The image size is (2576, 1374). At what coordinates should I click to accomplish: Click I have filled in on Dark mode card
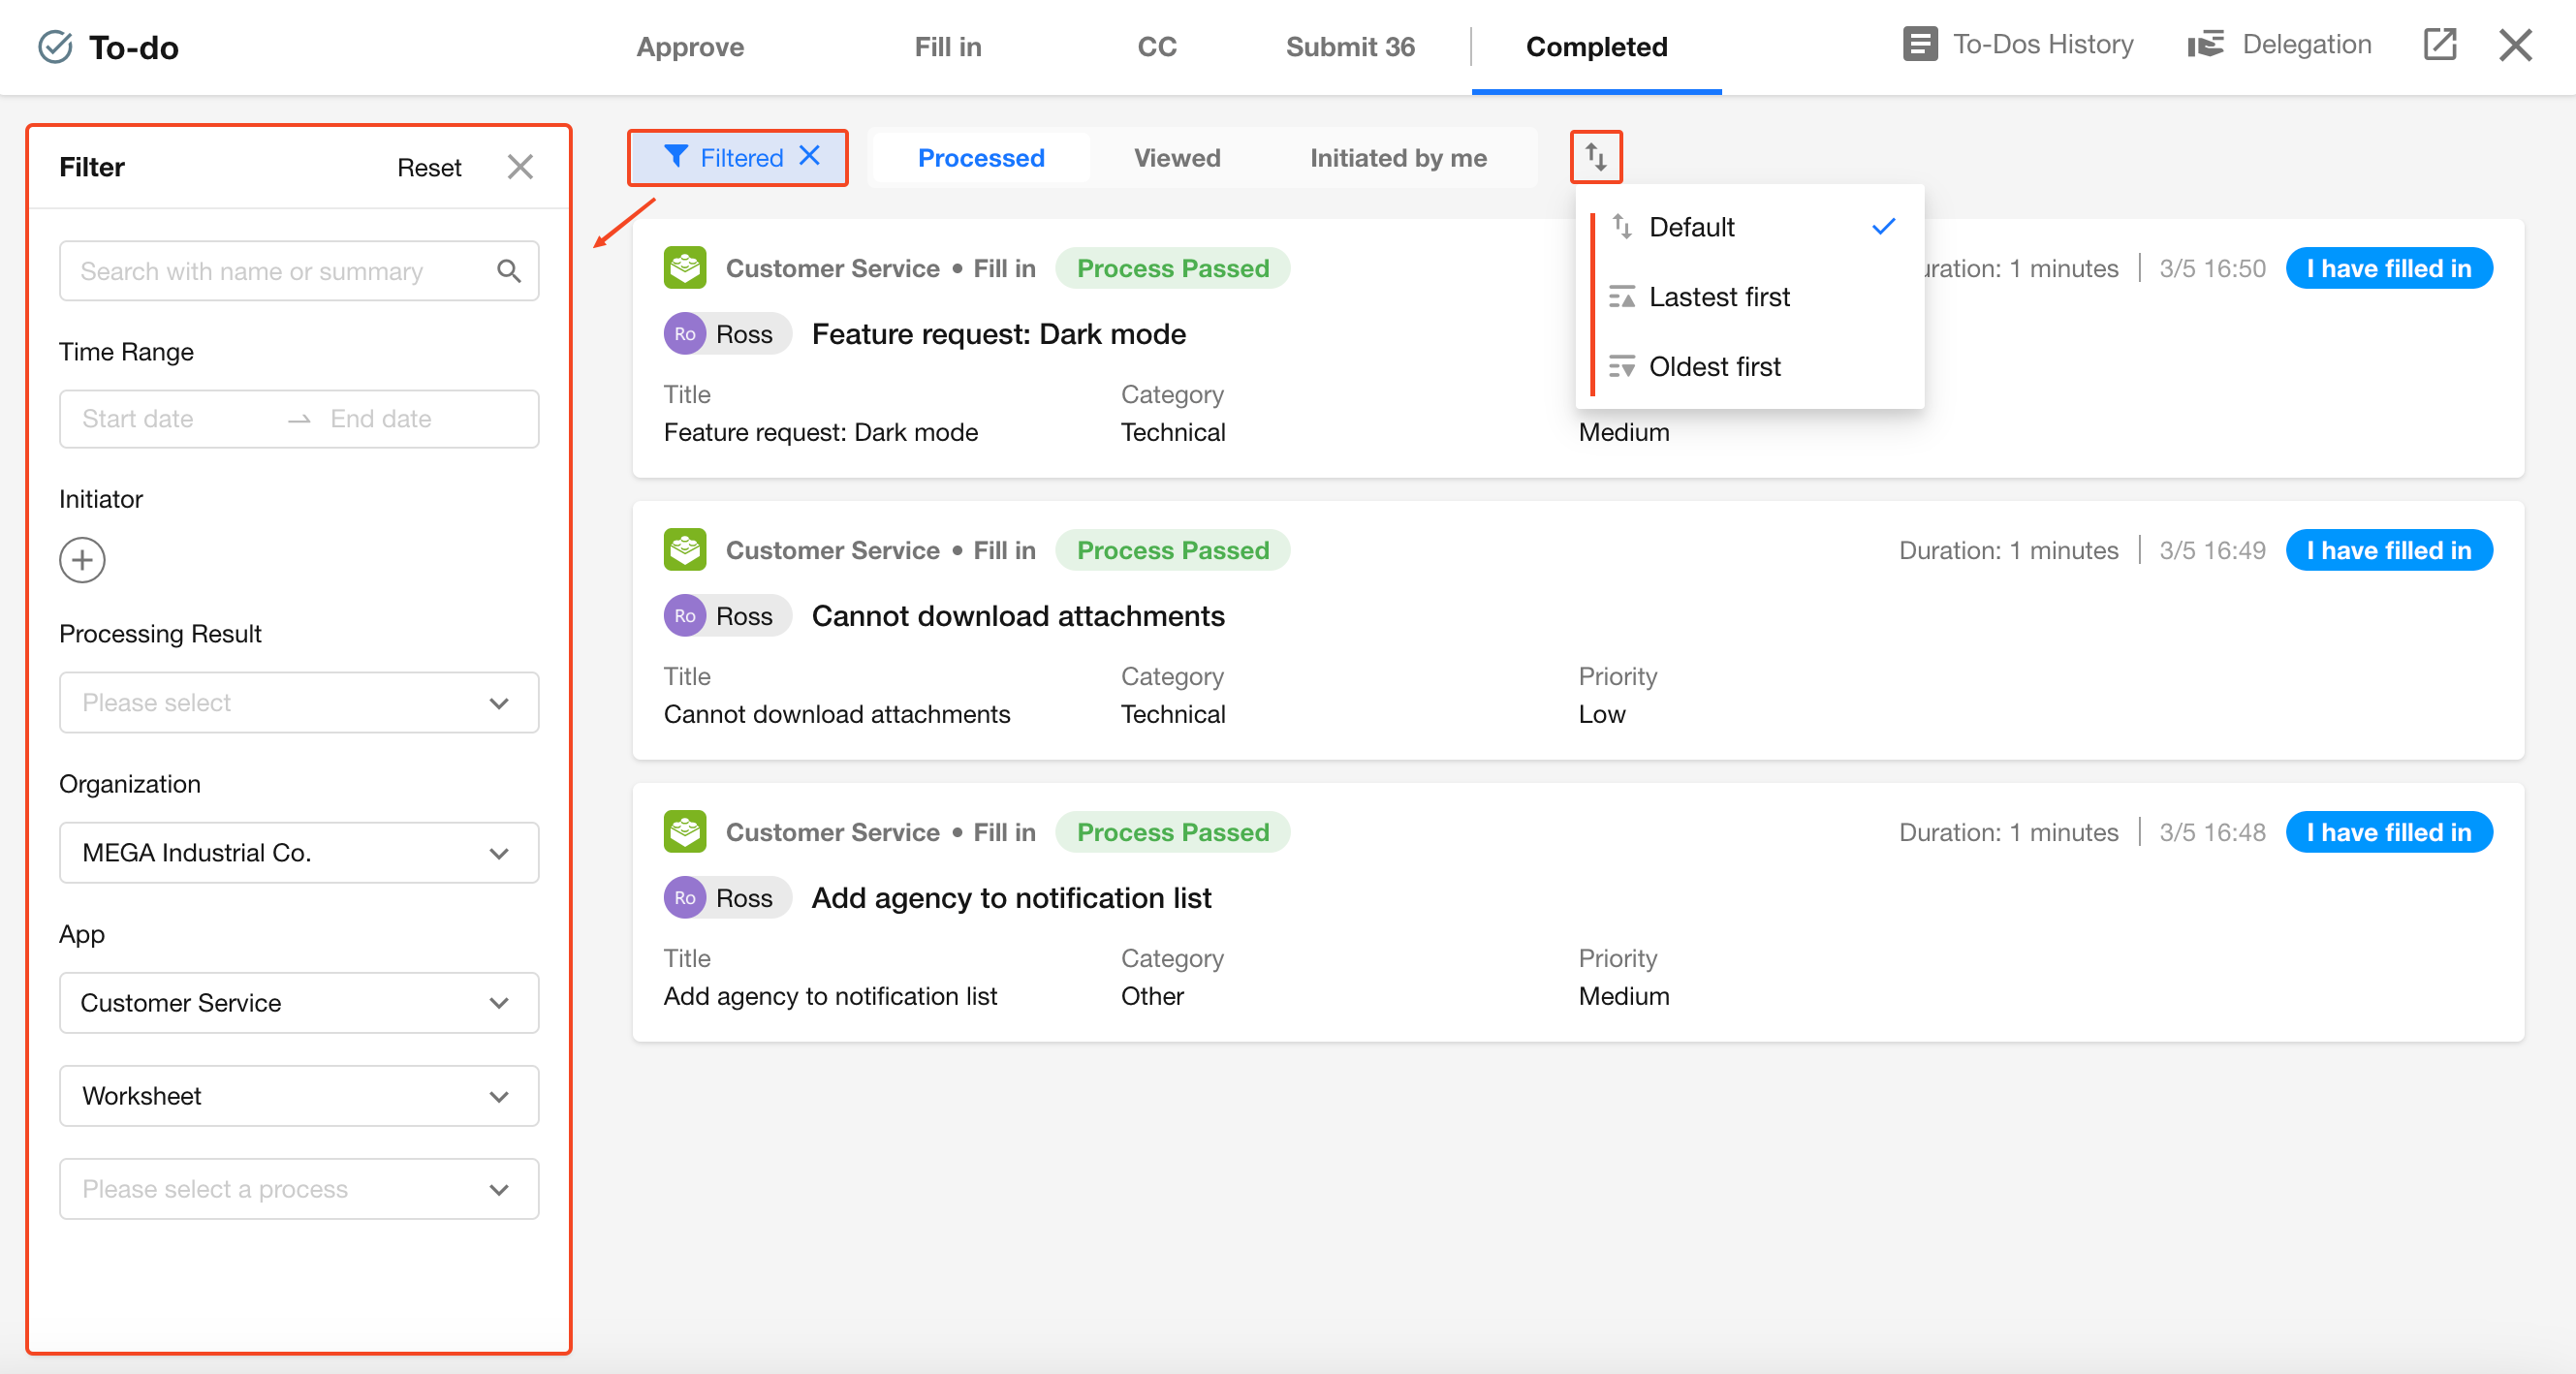pyautogui.click(x=2388, y=269)
